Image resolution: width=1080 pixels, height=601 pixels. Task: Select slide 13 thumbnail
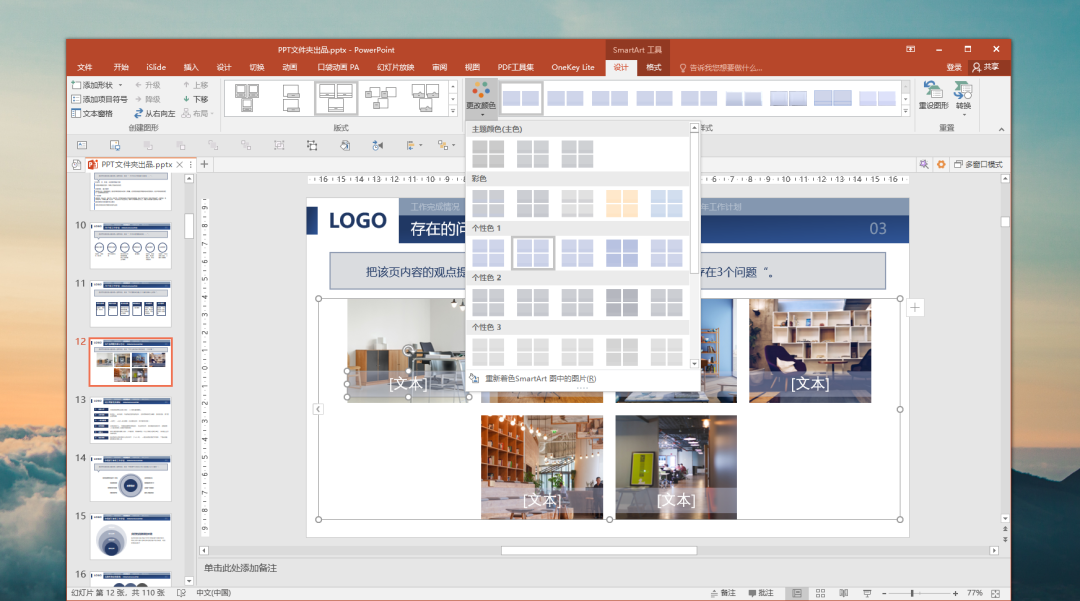[x=130, y=420]
